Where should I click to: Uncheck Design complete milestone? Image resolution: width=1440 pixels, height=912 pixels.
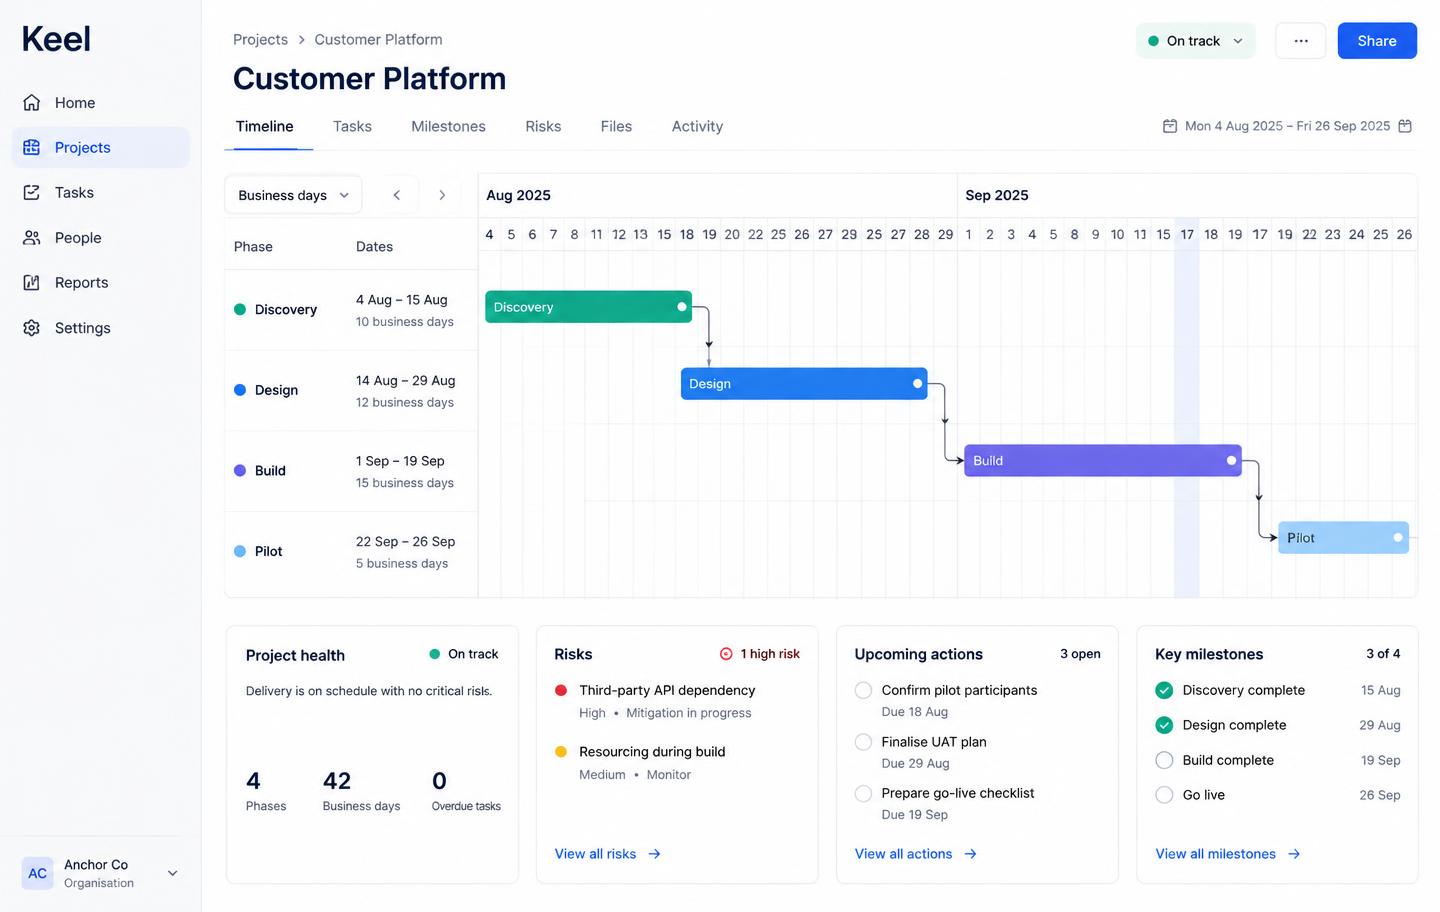(x=1164, y=725)
